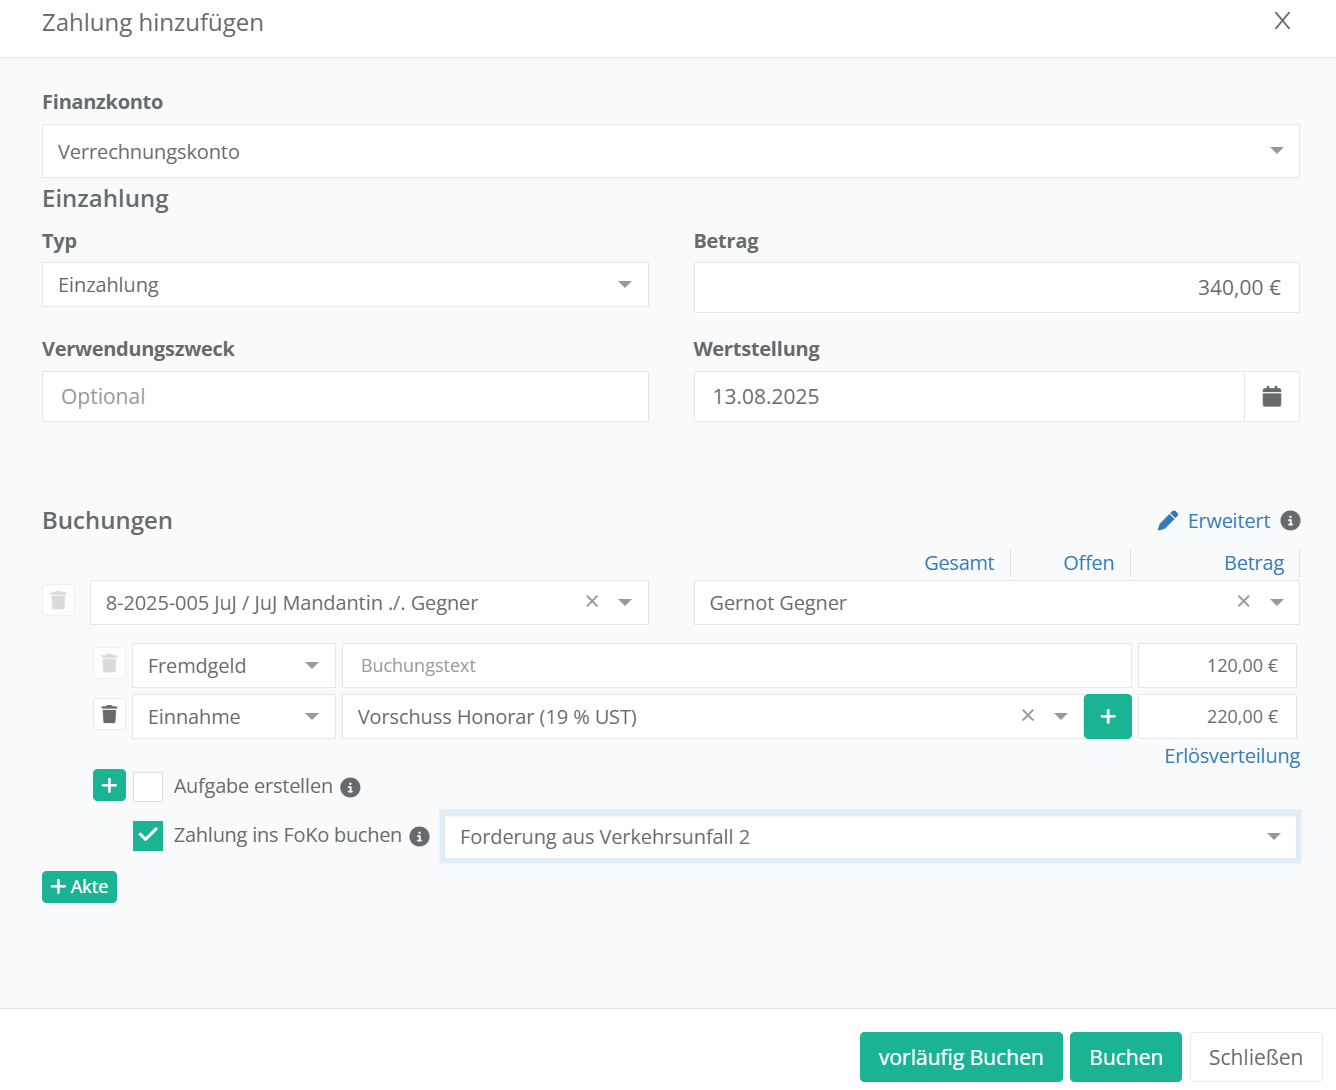Click the Gesamt column header
This screenshot has height=1090, width=1336.
pyautogui.click(x=958, y=563)
